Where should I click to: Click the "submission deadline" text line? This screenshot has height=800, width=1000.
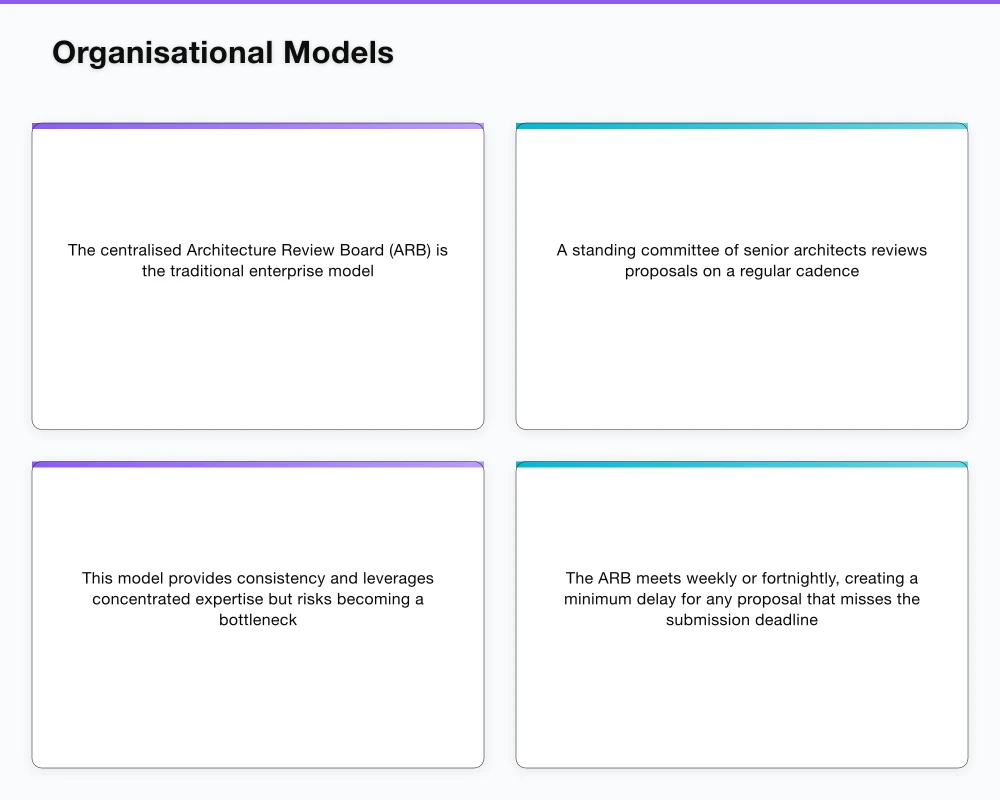[742, 620]
